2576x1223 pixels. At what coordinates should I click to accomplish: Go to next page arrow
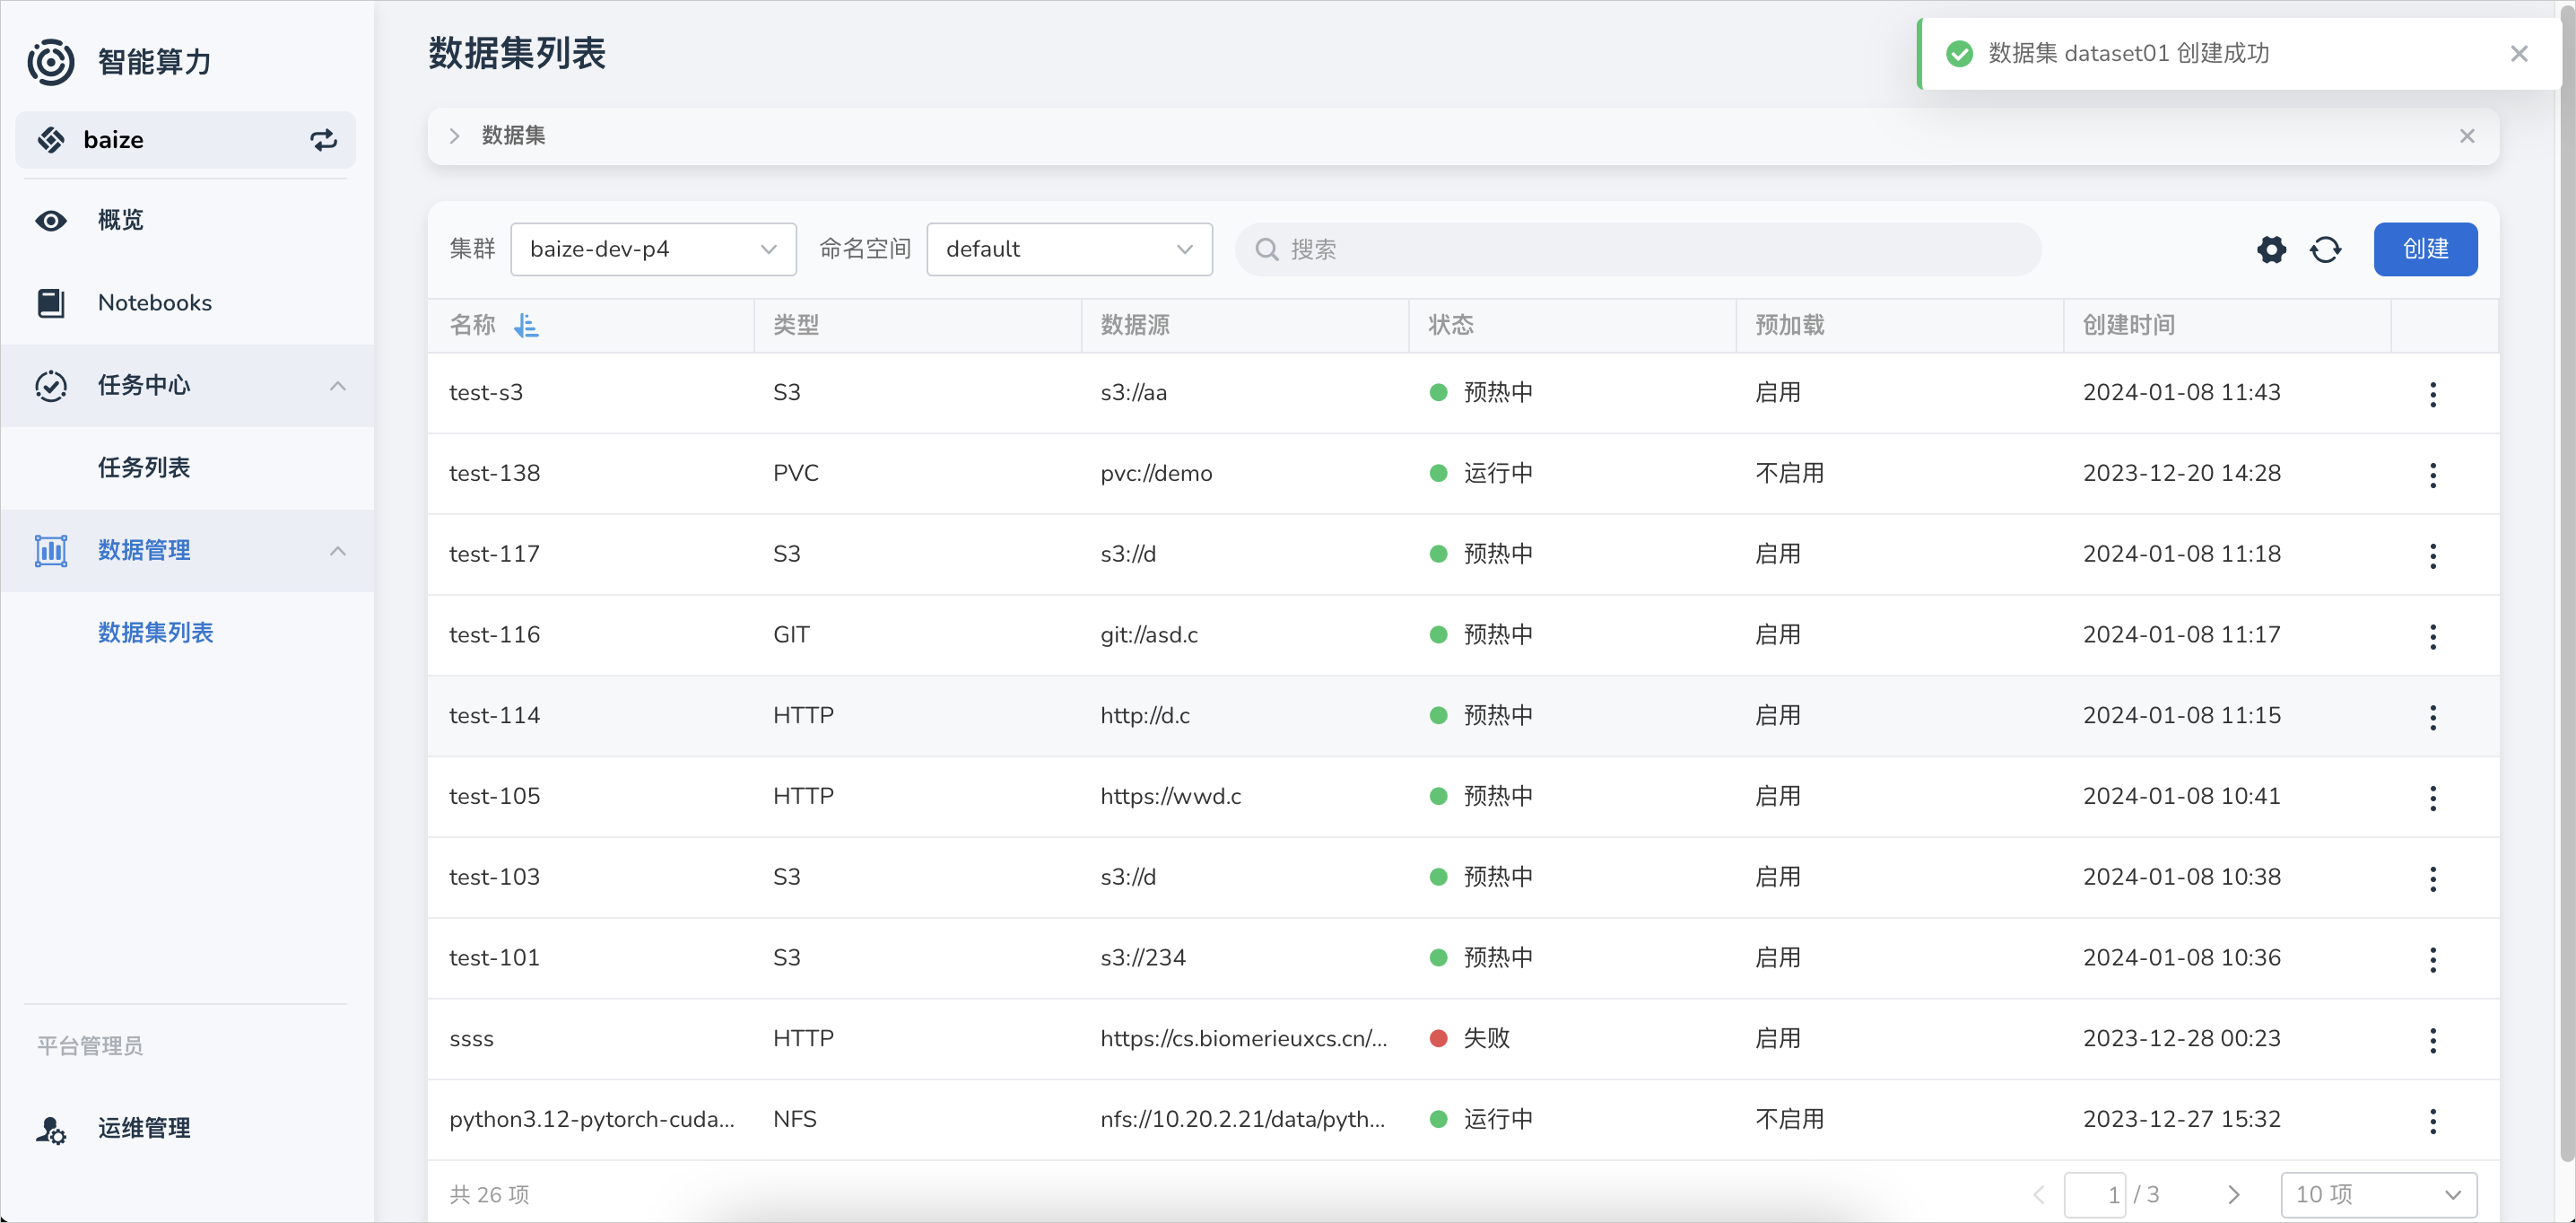click(2233, 1194)
